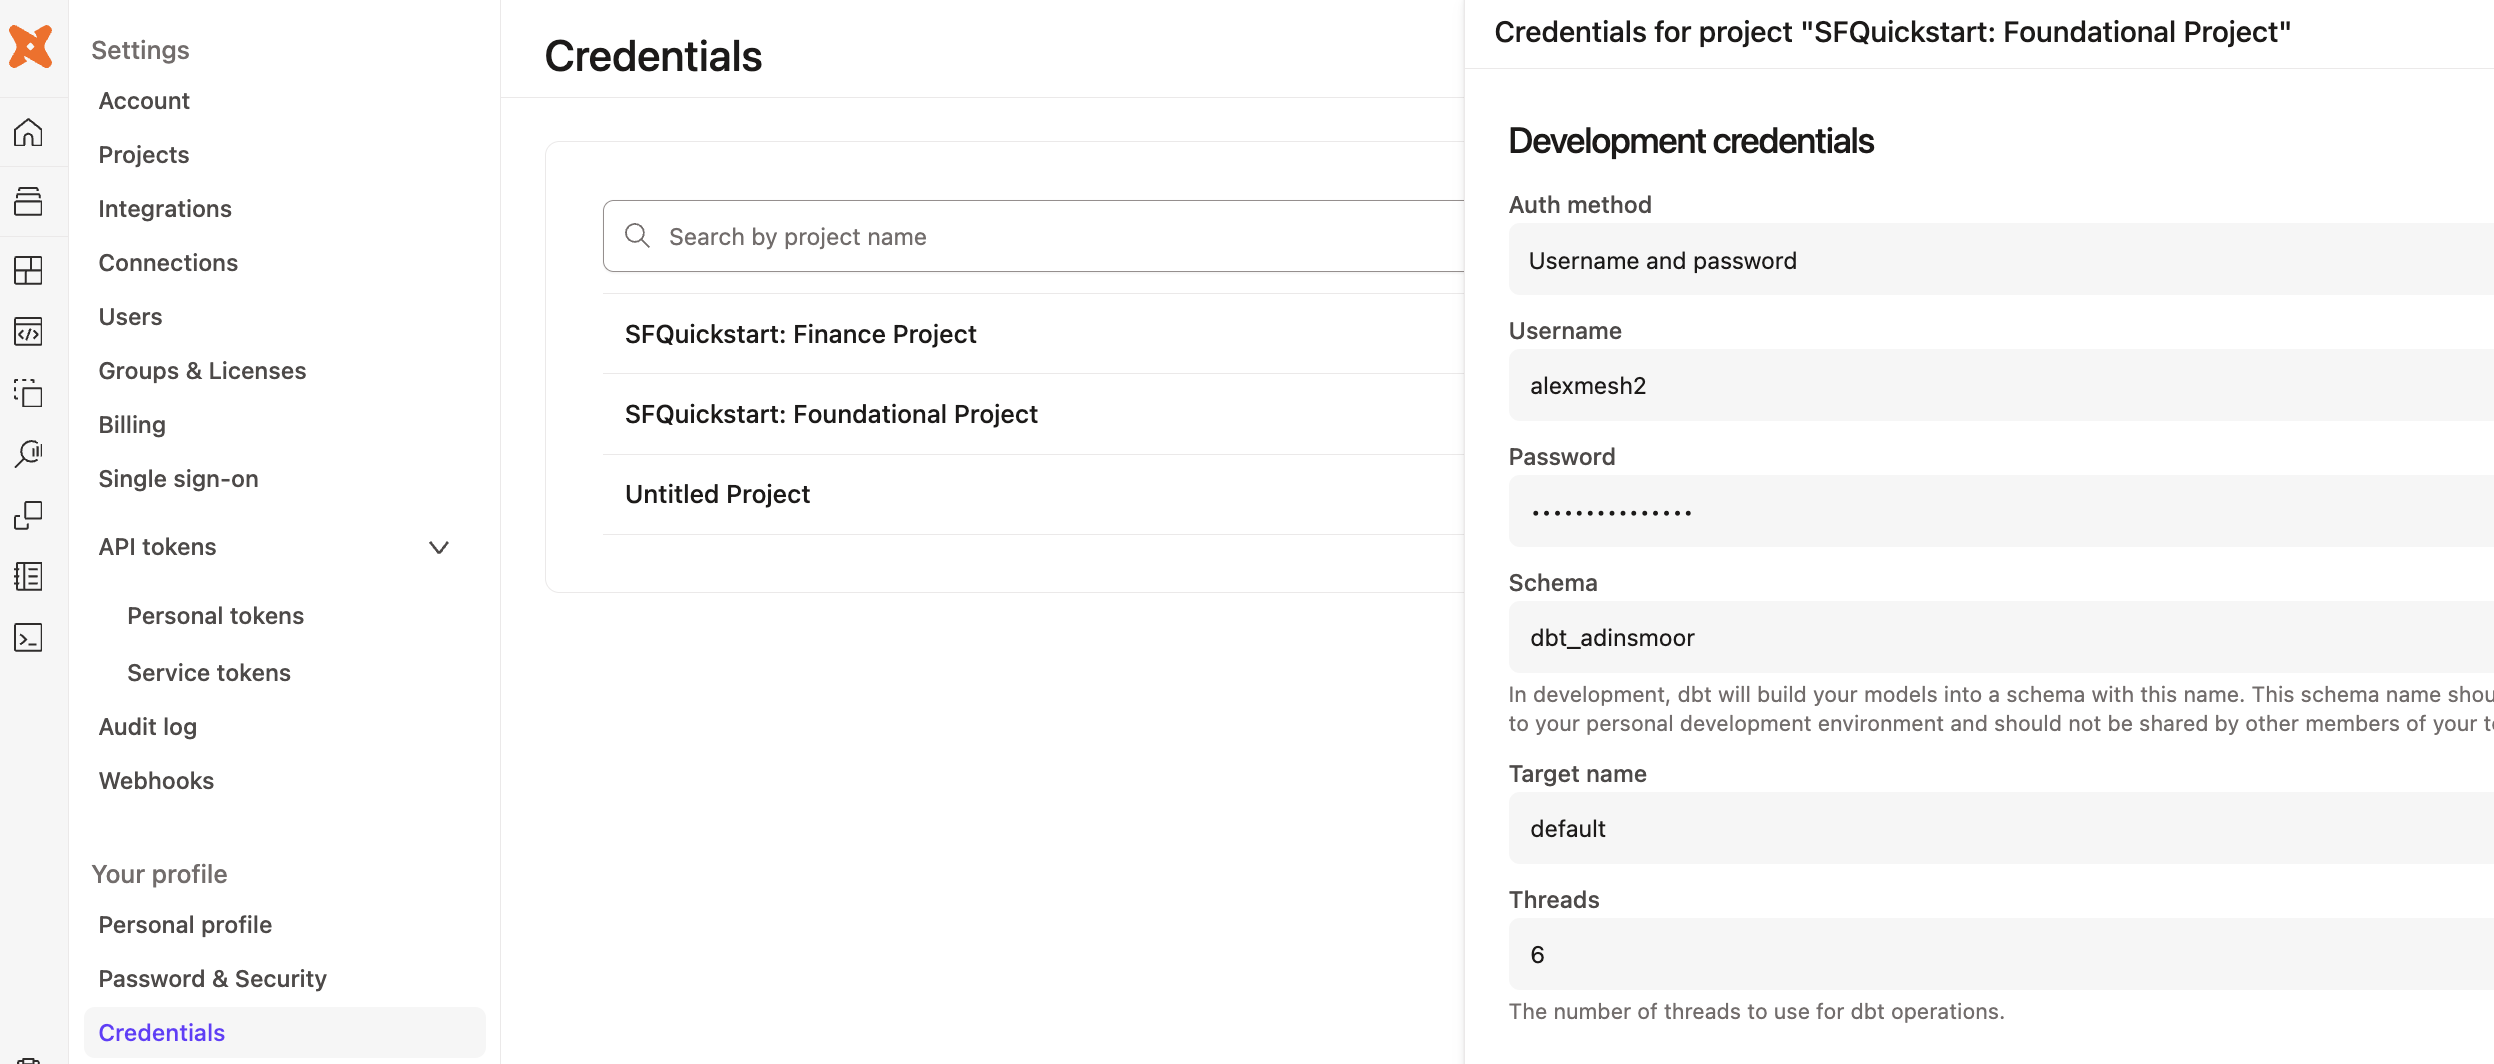2494x1064 pixels.
Task: Click the dbt logo icon
Action: coord(30,46)
